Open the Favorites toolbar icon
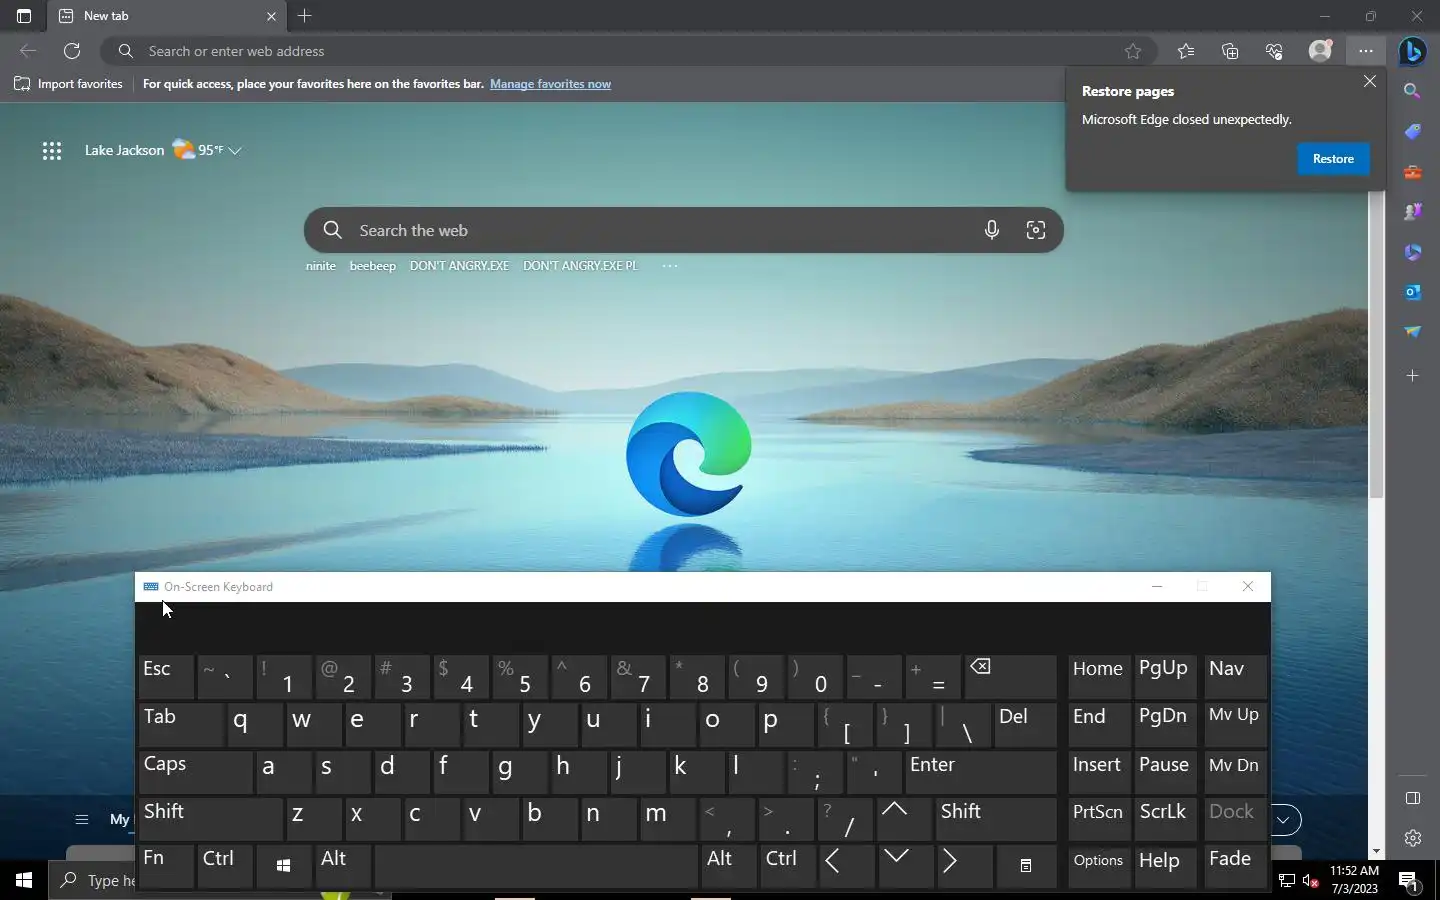The height and width of the screenshot is (900, 1440). [x=1186, y=51]
